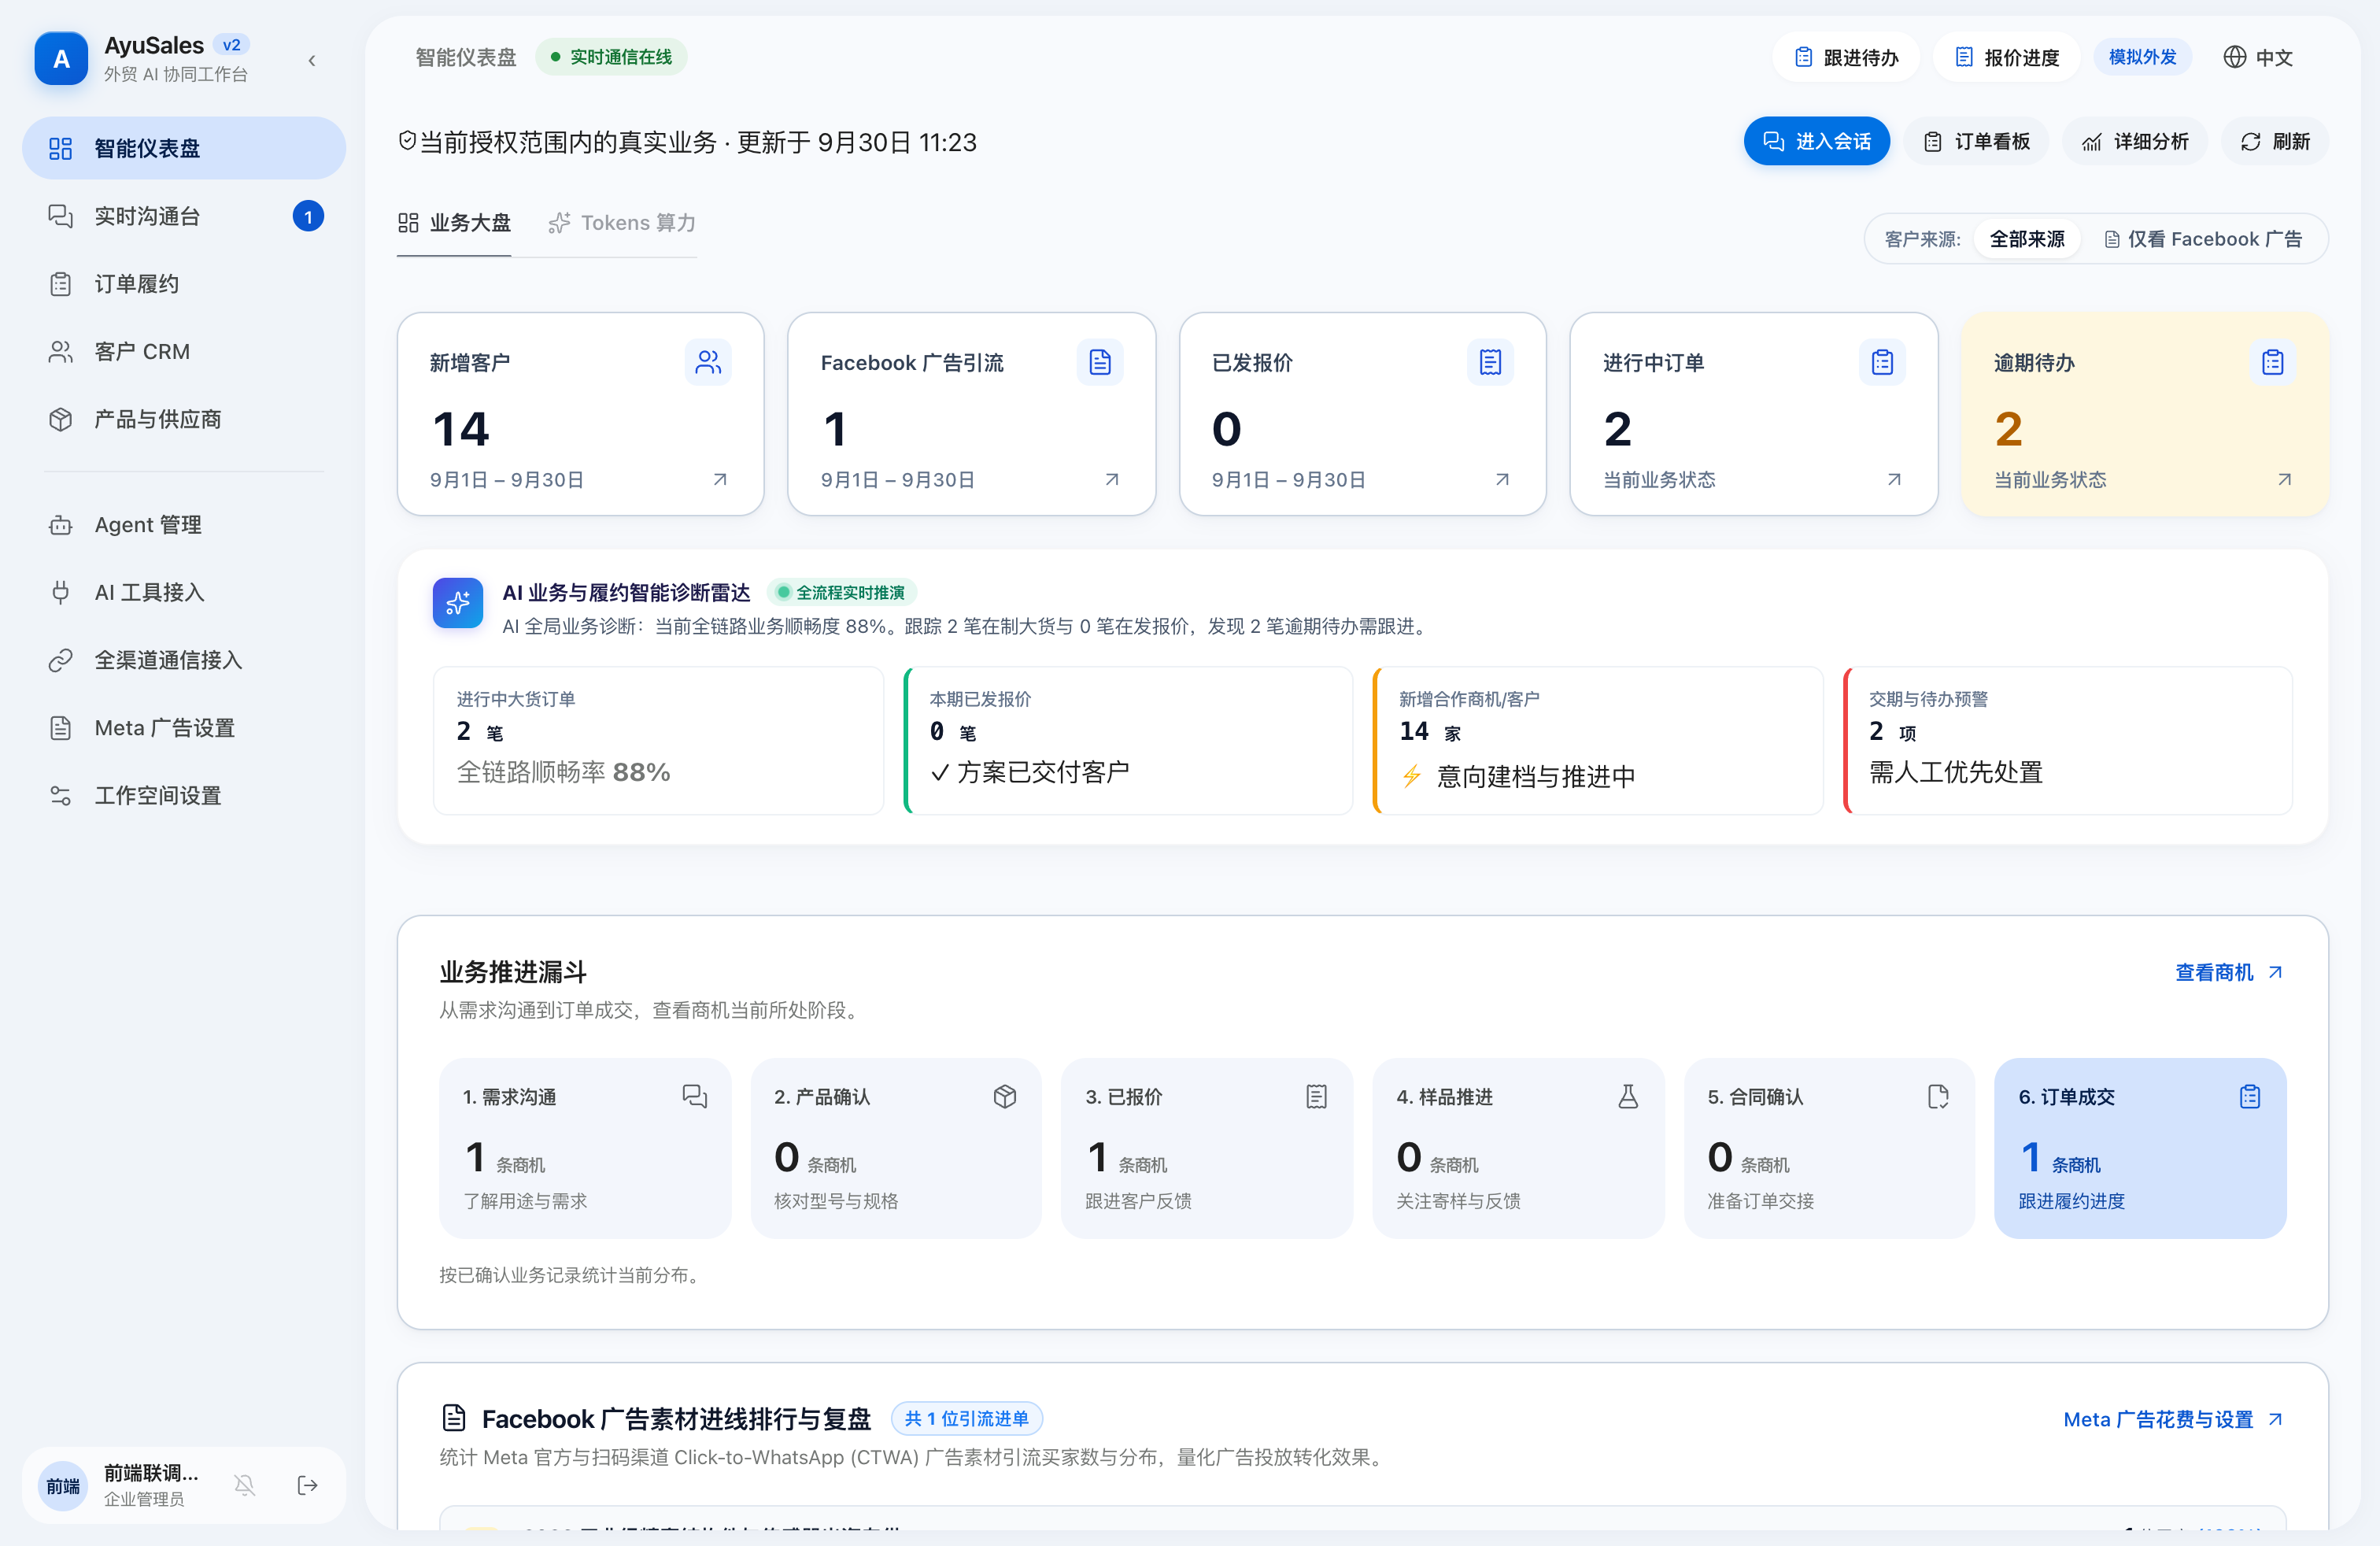Open 订单履约 in the sidebar
2380x1546 pixels.
coord(184,284)
